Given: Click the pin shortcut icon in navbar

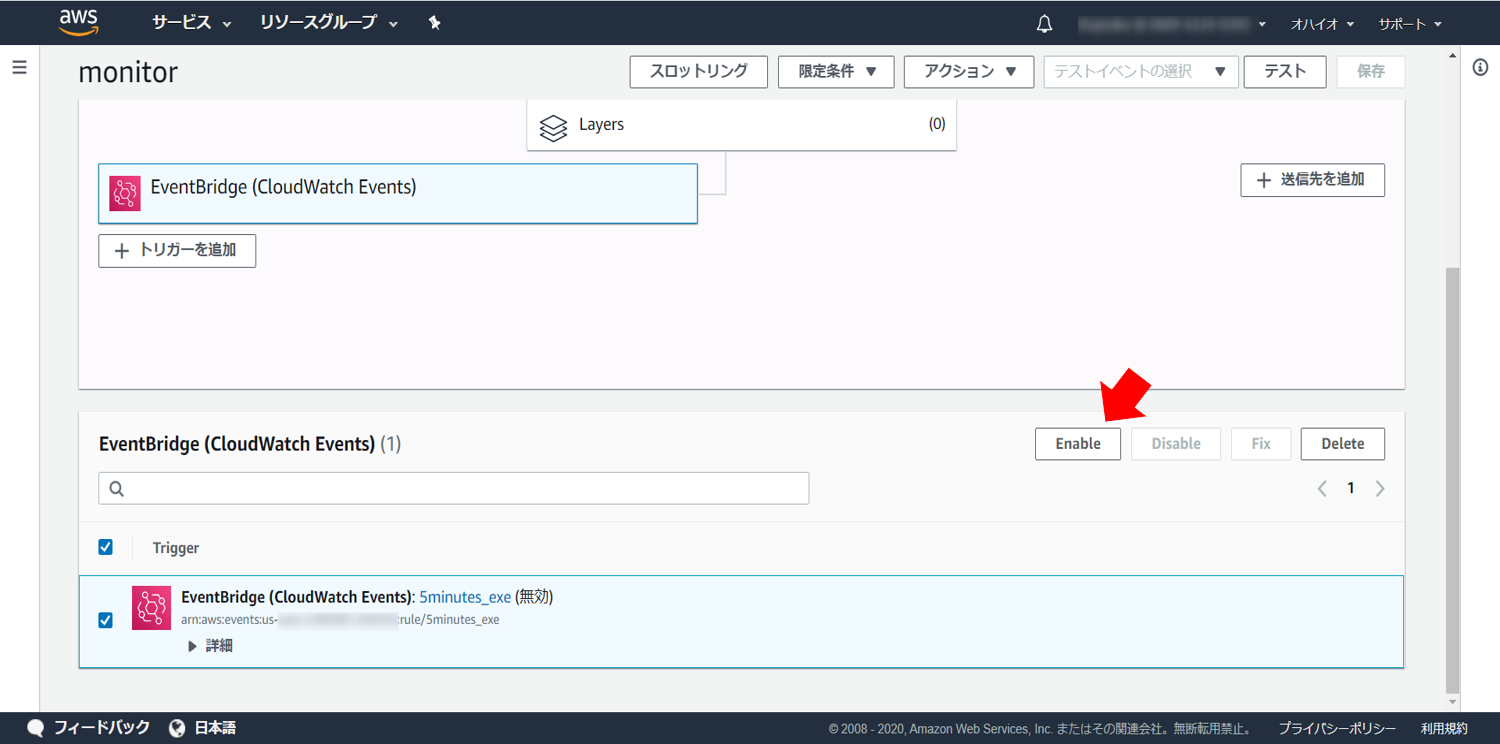Looking at the screenshot, I should tap(434, 23).
